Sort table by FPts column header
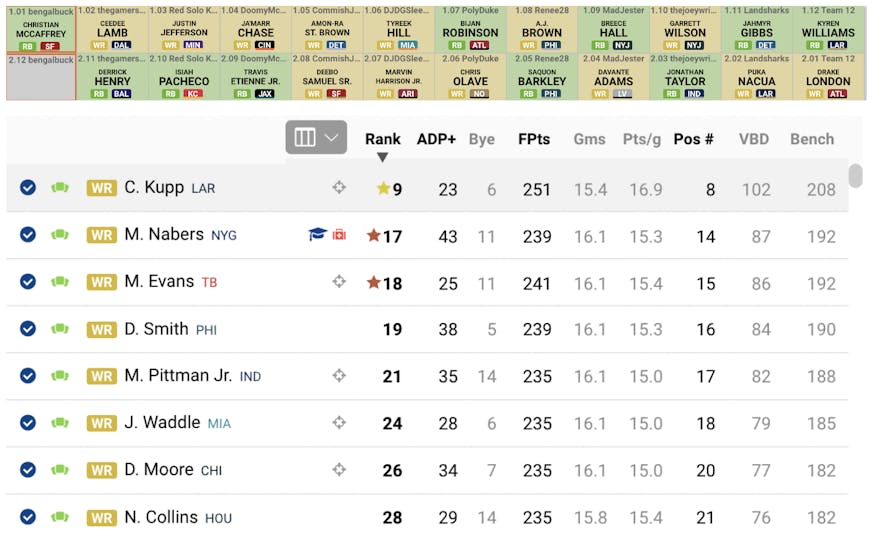 pos(534,139)
